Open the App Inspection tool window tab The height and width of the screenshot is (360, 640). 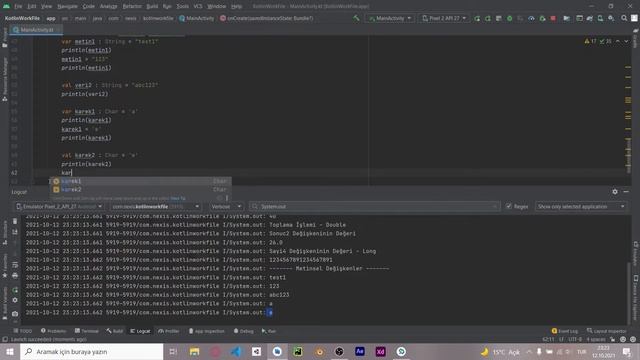coord(206,331)
